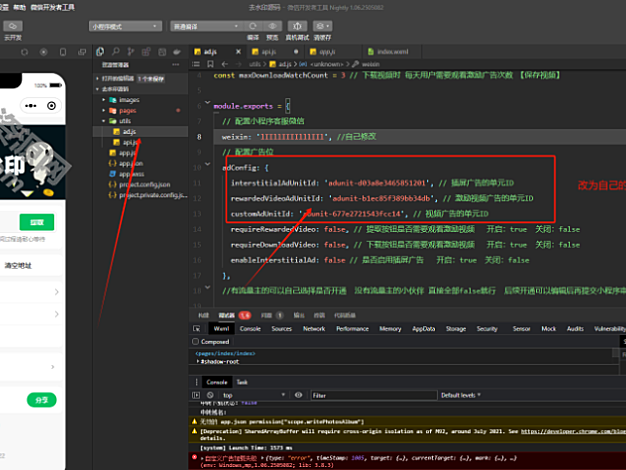Open the ad.js file in utils folder

pyautogui.click(x=130, y=131)
